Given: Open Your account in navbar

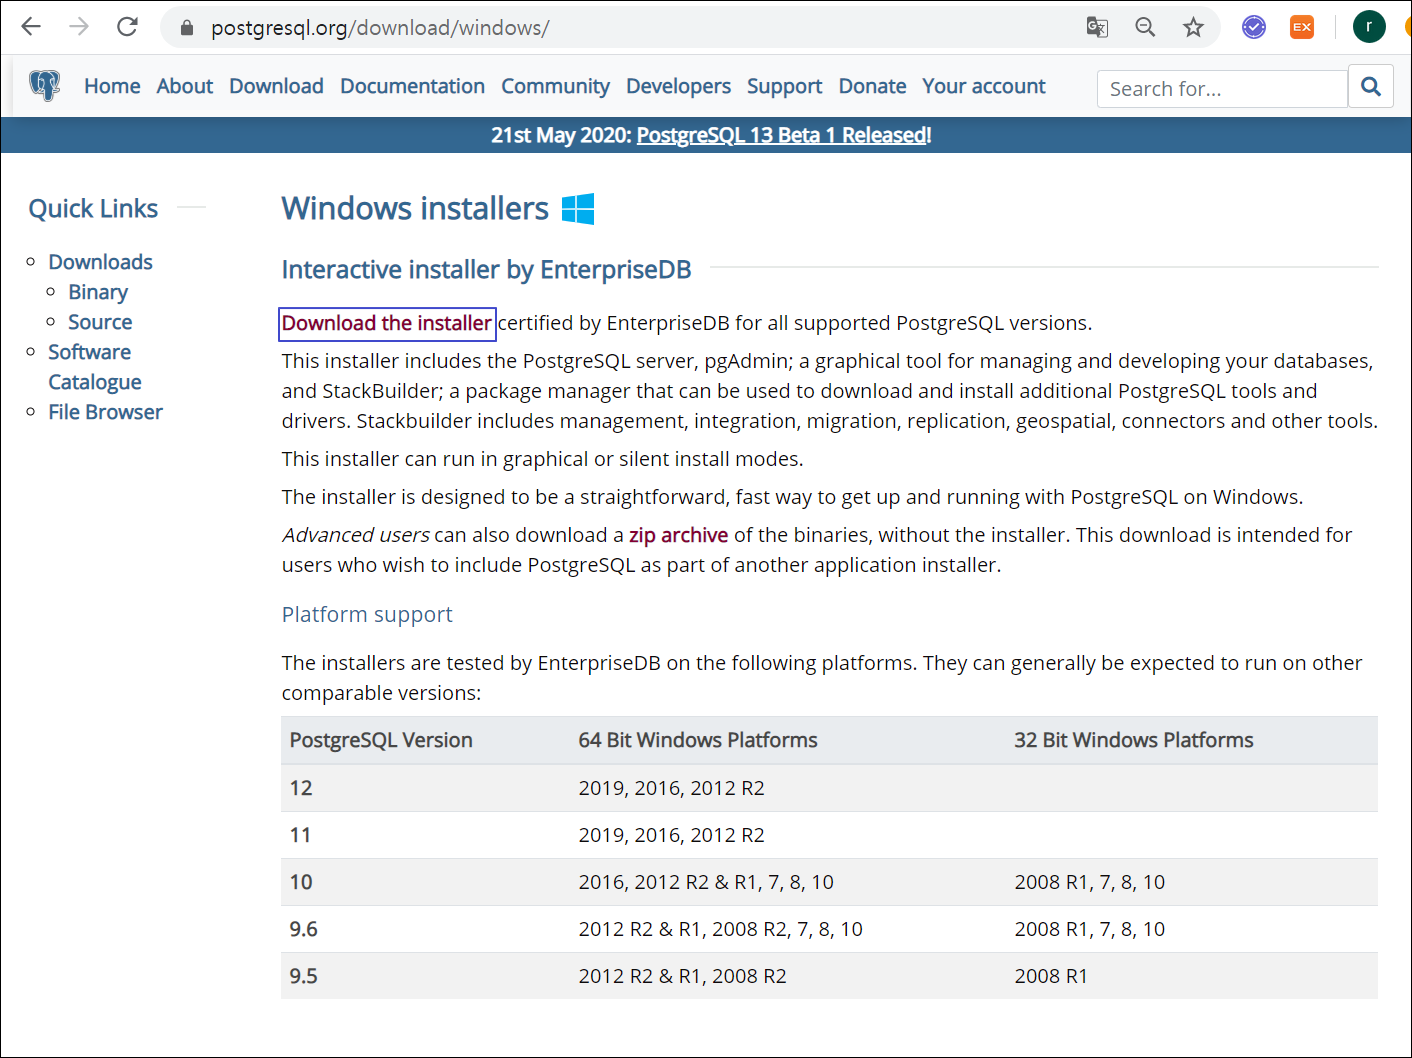Looking at the screenshot, I should tap(983, 87).
